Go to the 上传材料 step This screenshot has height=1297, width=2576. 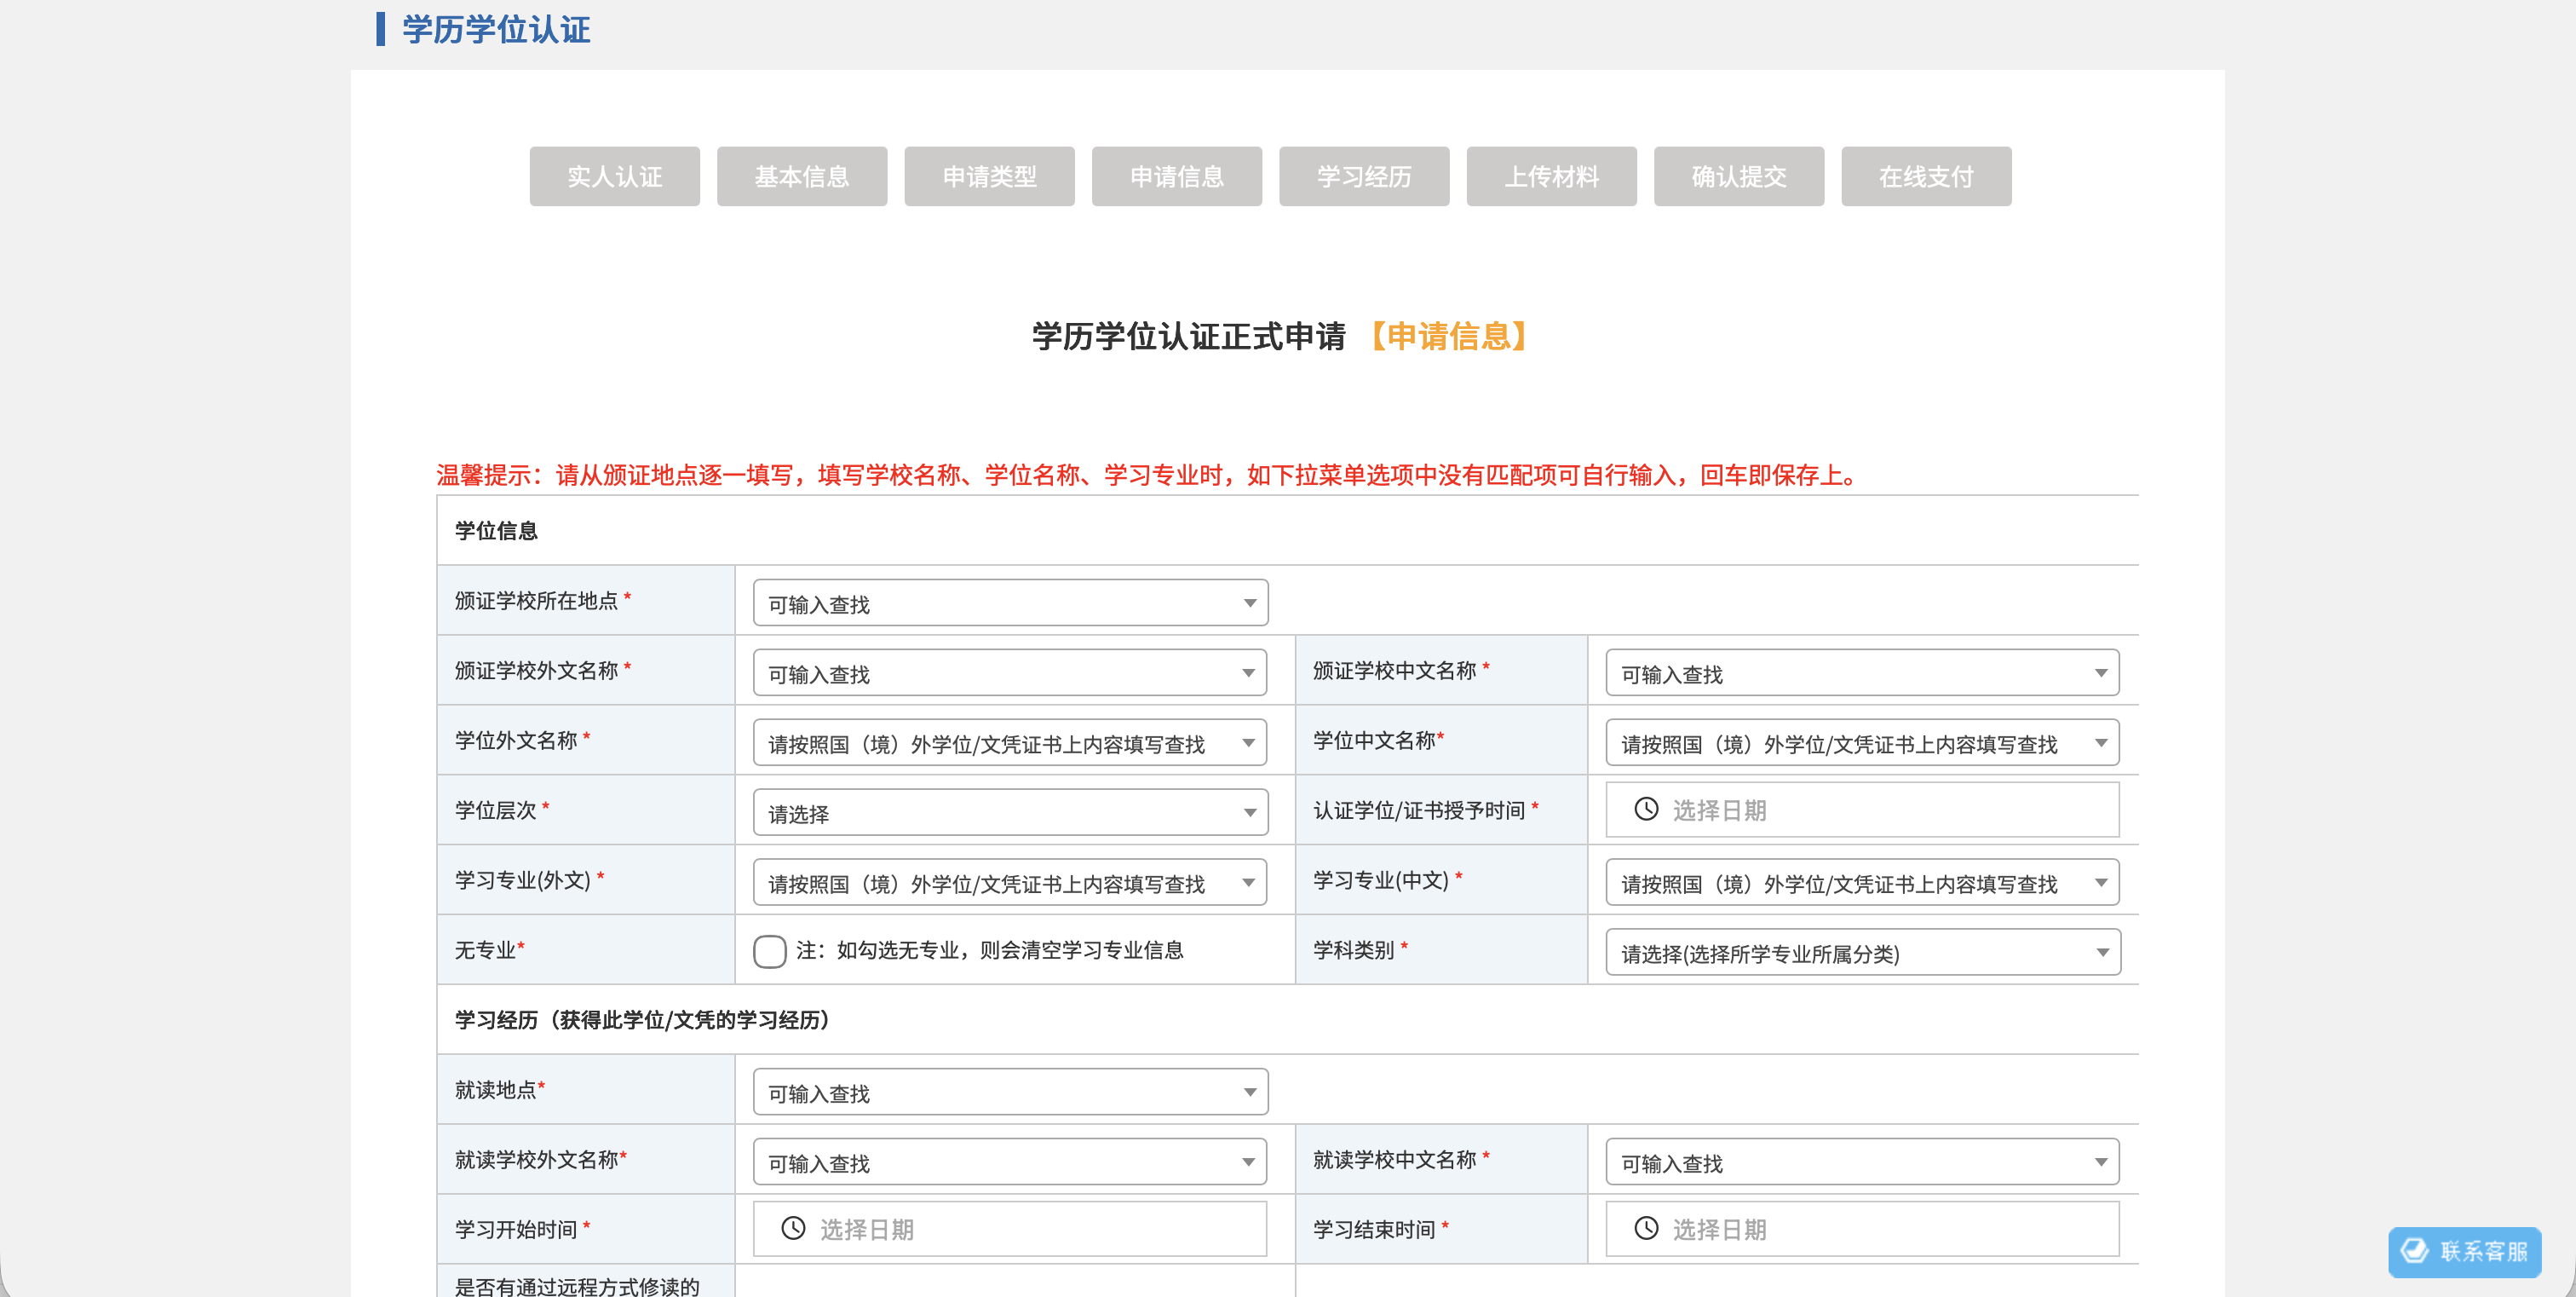pos(1551,176)
